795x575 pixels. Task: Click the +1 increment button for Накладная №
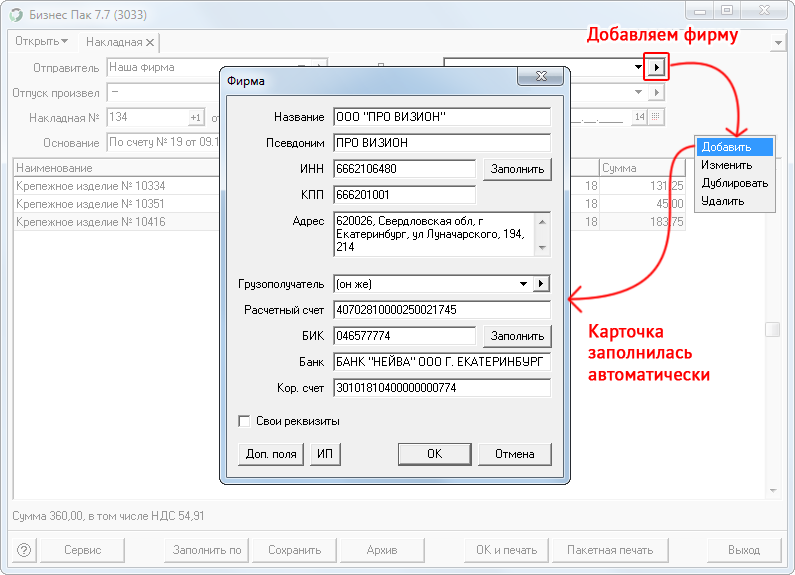click(196, 117)
